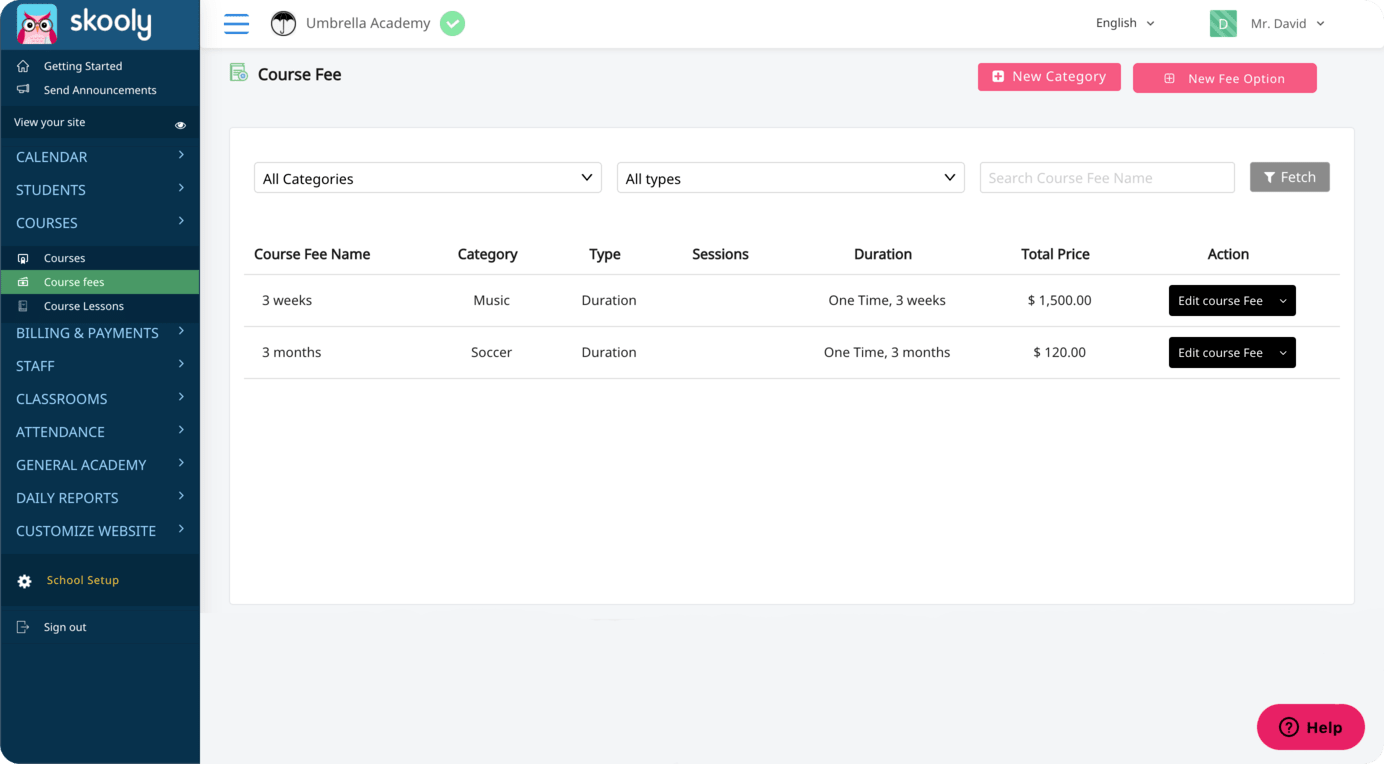The height and width of the screenshot is (764, 1384).
Task: Click the Getting Started home icon
Action: 24,66
